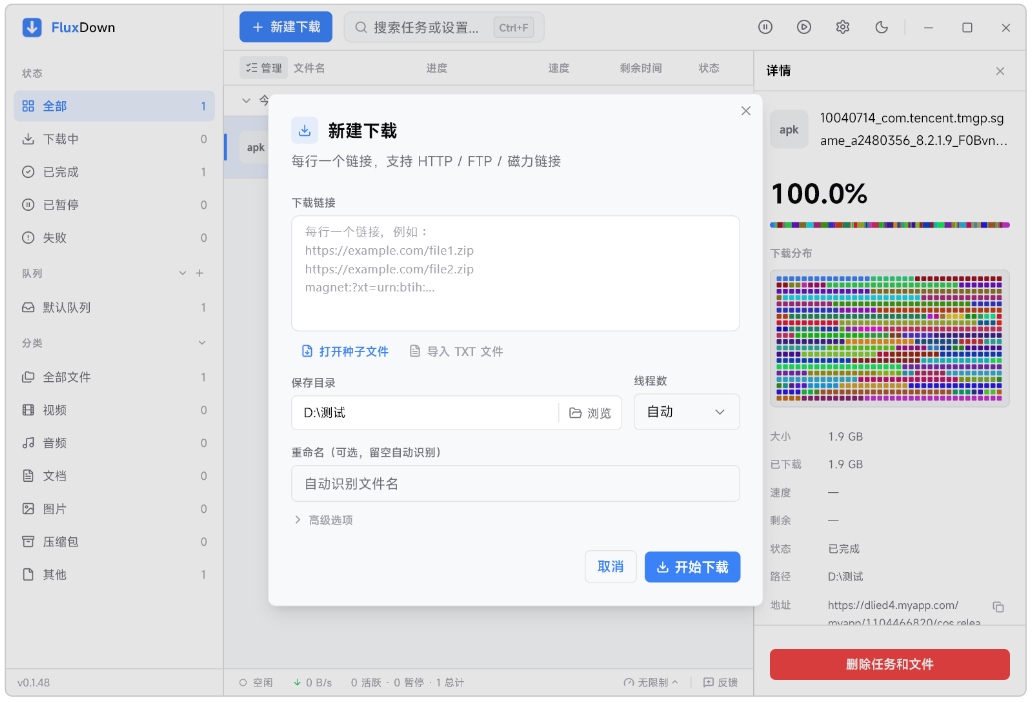Select the 已完成 status filter

[x=115, y=172]
